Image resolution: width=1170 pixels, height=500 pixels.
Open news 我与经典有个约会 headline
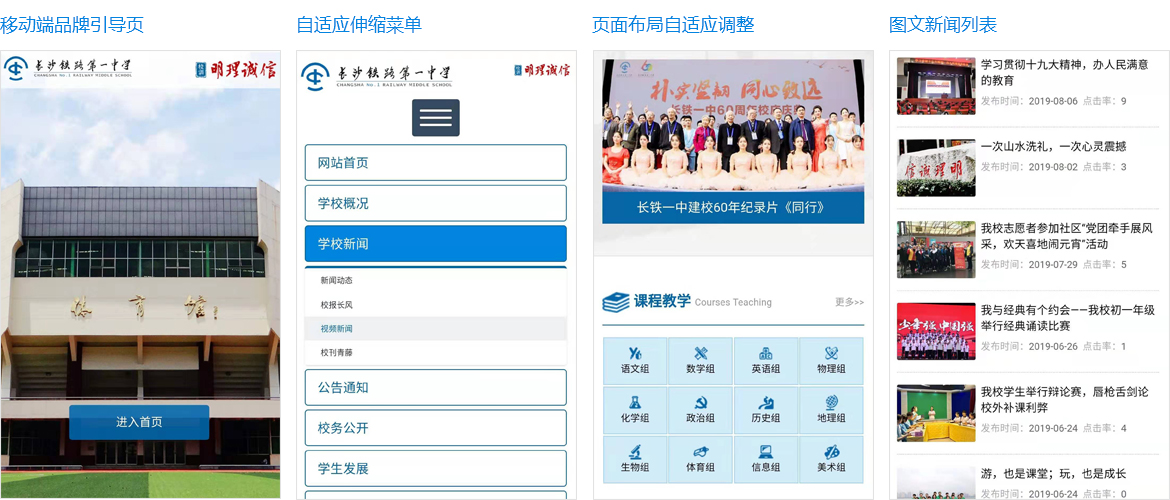[x=1068, y=318]
